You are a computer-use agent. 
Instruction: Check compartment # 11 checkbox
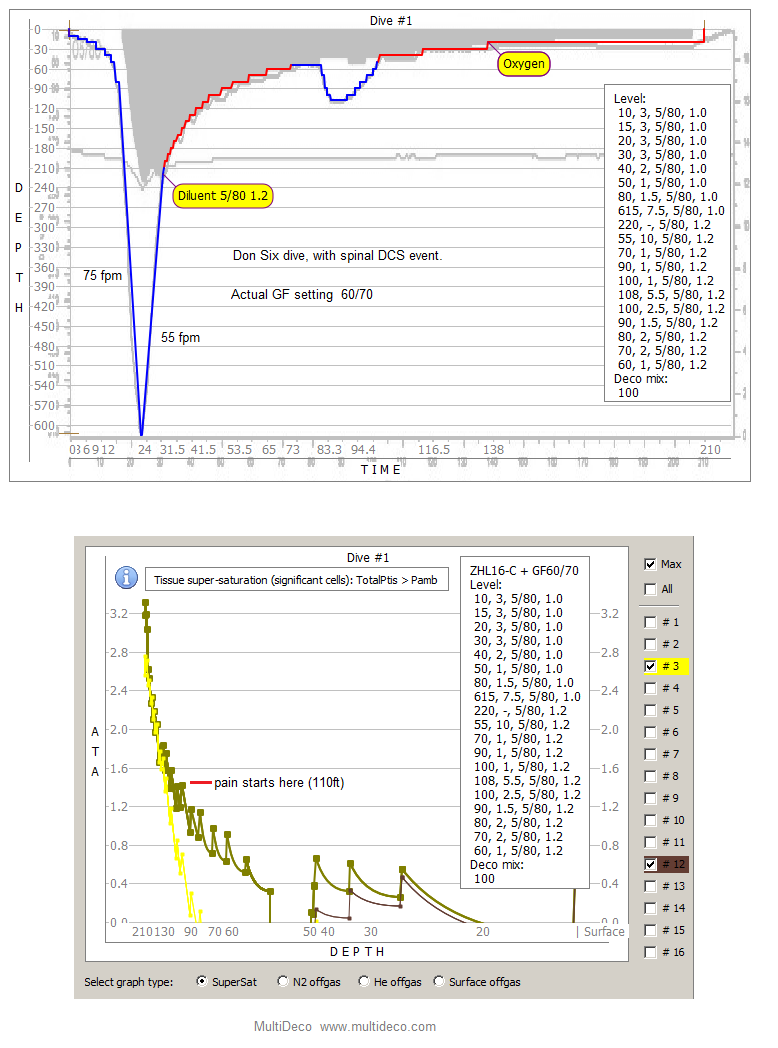pyautogui.click(x=650, y=843)
